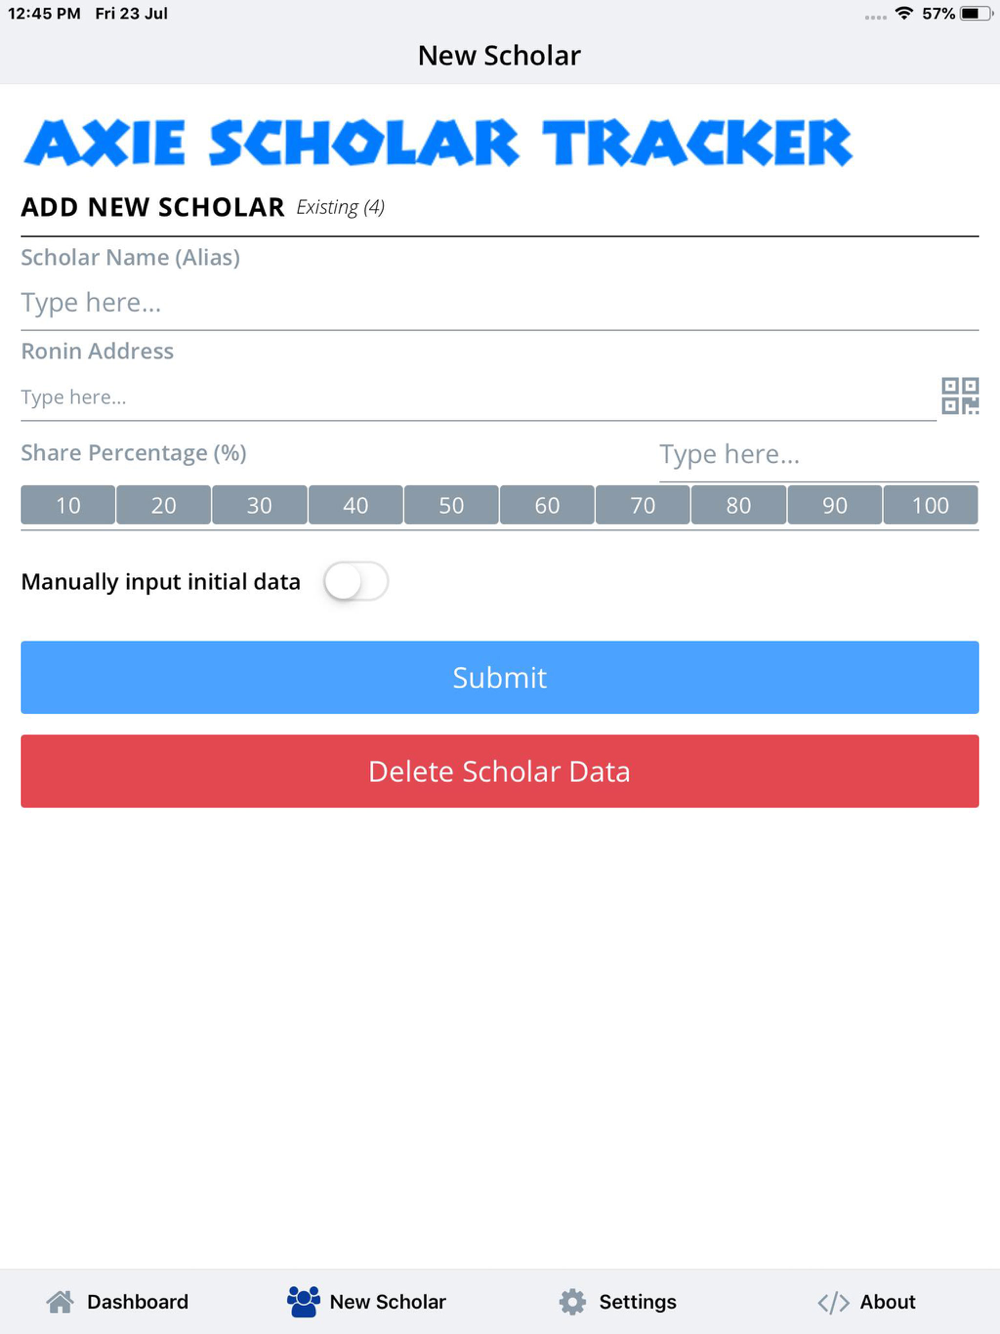Click the Delete Scholar Data button
1000x1334 pixels.
[500, 771]
